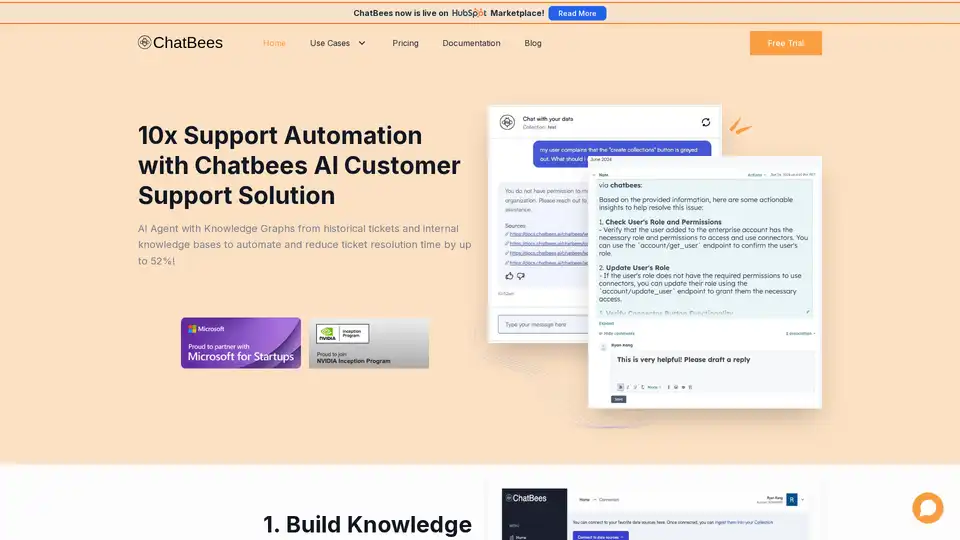Open the orange chat widget bubble

point(927,508)
